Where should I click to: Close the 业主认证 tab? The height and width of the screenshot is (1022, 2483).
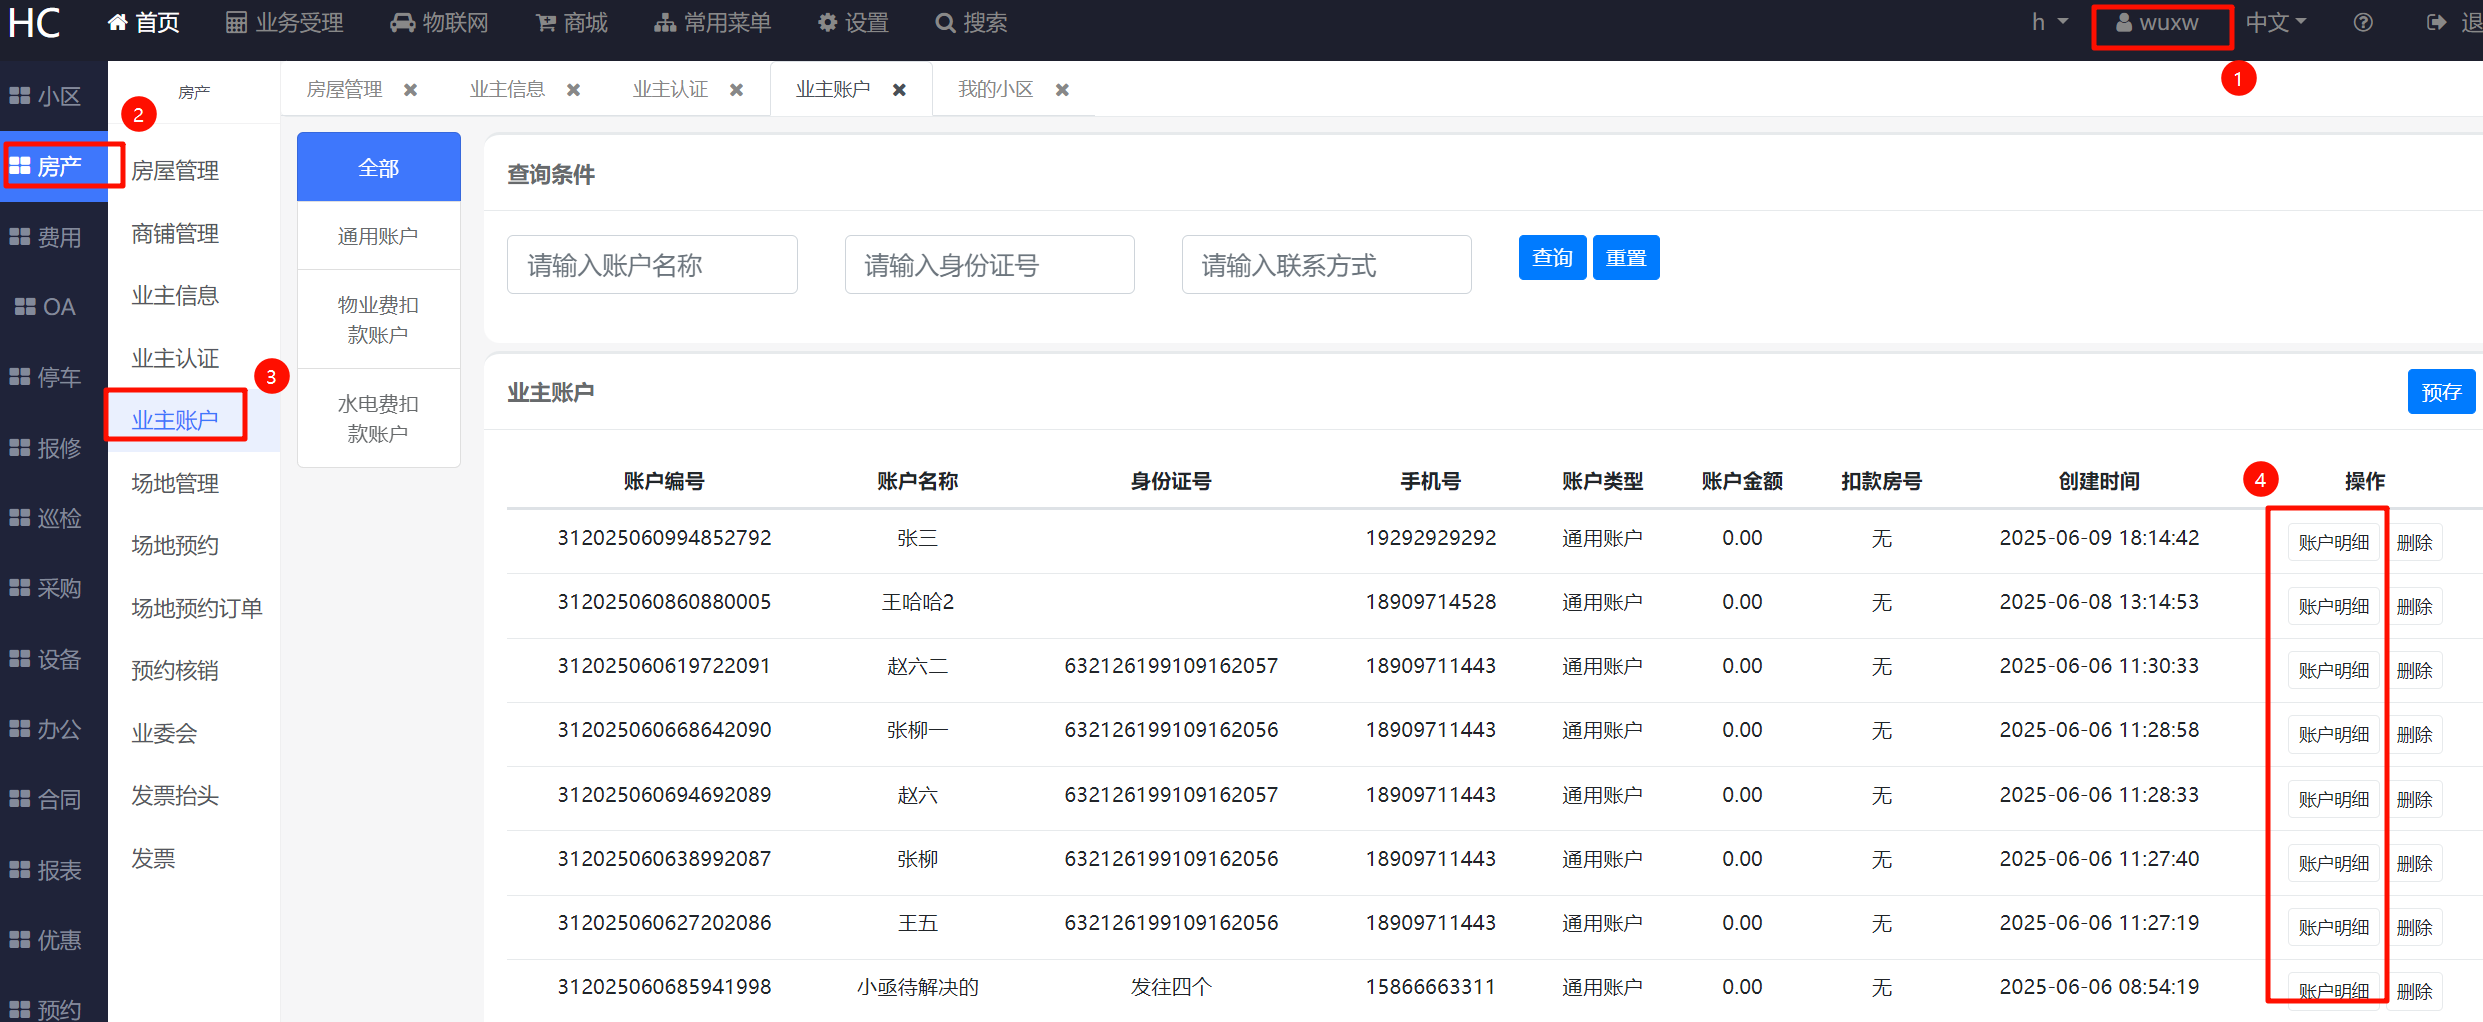(x=736, y=90)
